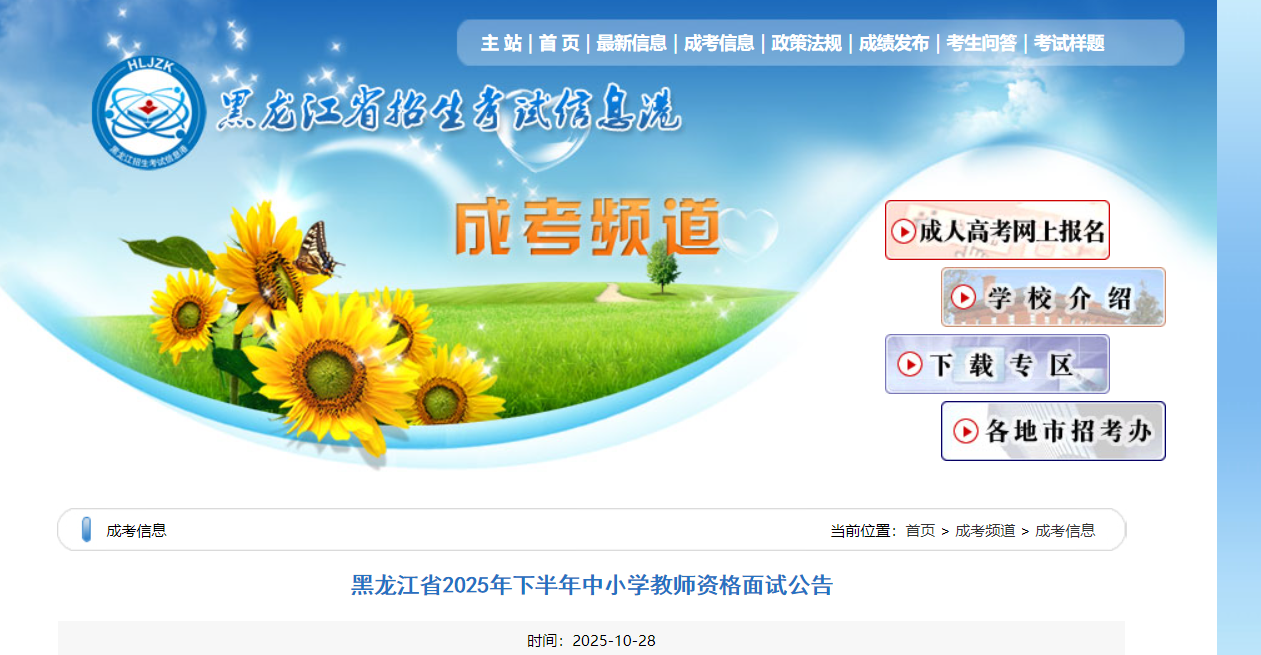Image resolution: width=1261 pixels, height=655 pixels.
Task: Click the play icon beside 学校介绍
Action: click(x=965, y=297)
